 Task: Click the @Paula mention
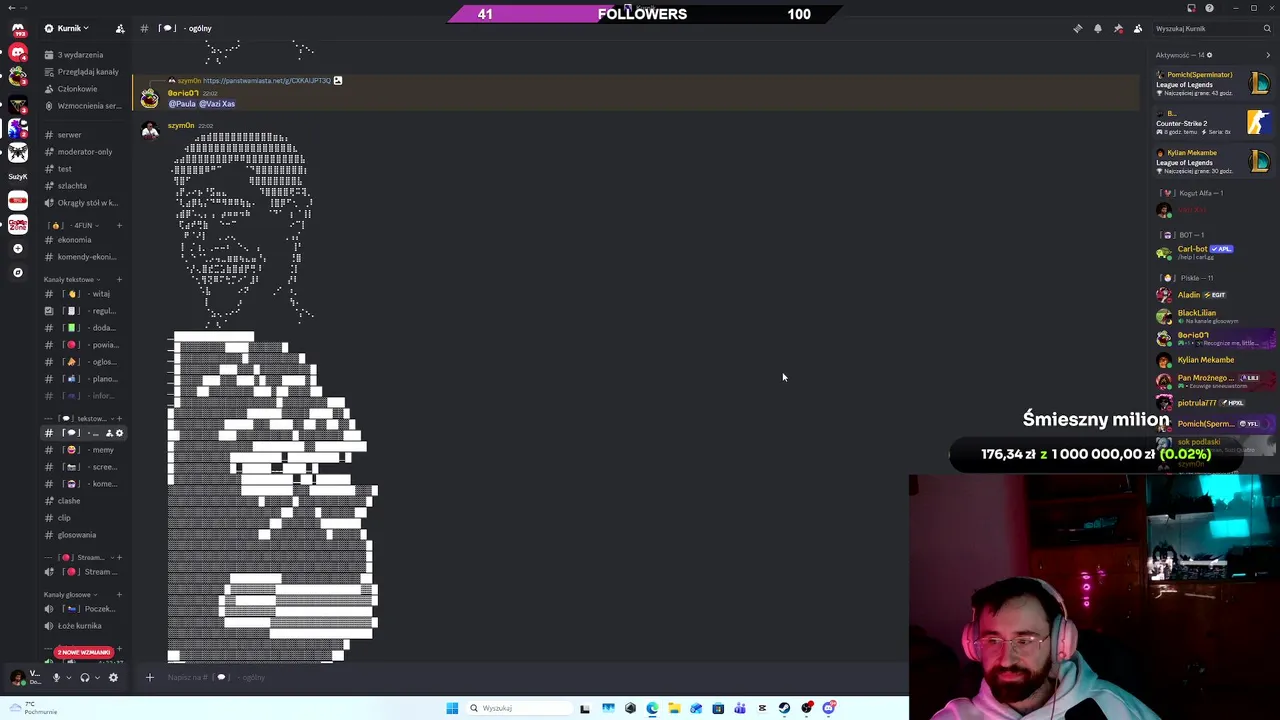tap(182, 104)
